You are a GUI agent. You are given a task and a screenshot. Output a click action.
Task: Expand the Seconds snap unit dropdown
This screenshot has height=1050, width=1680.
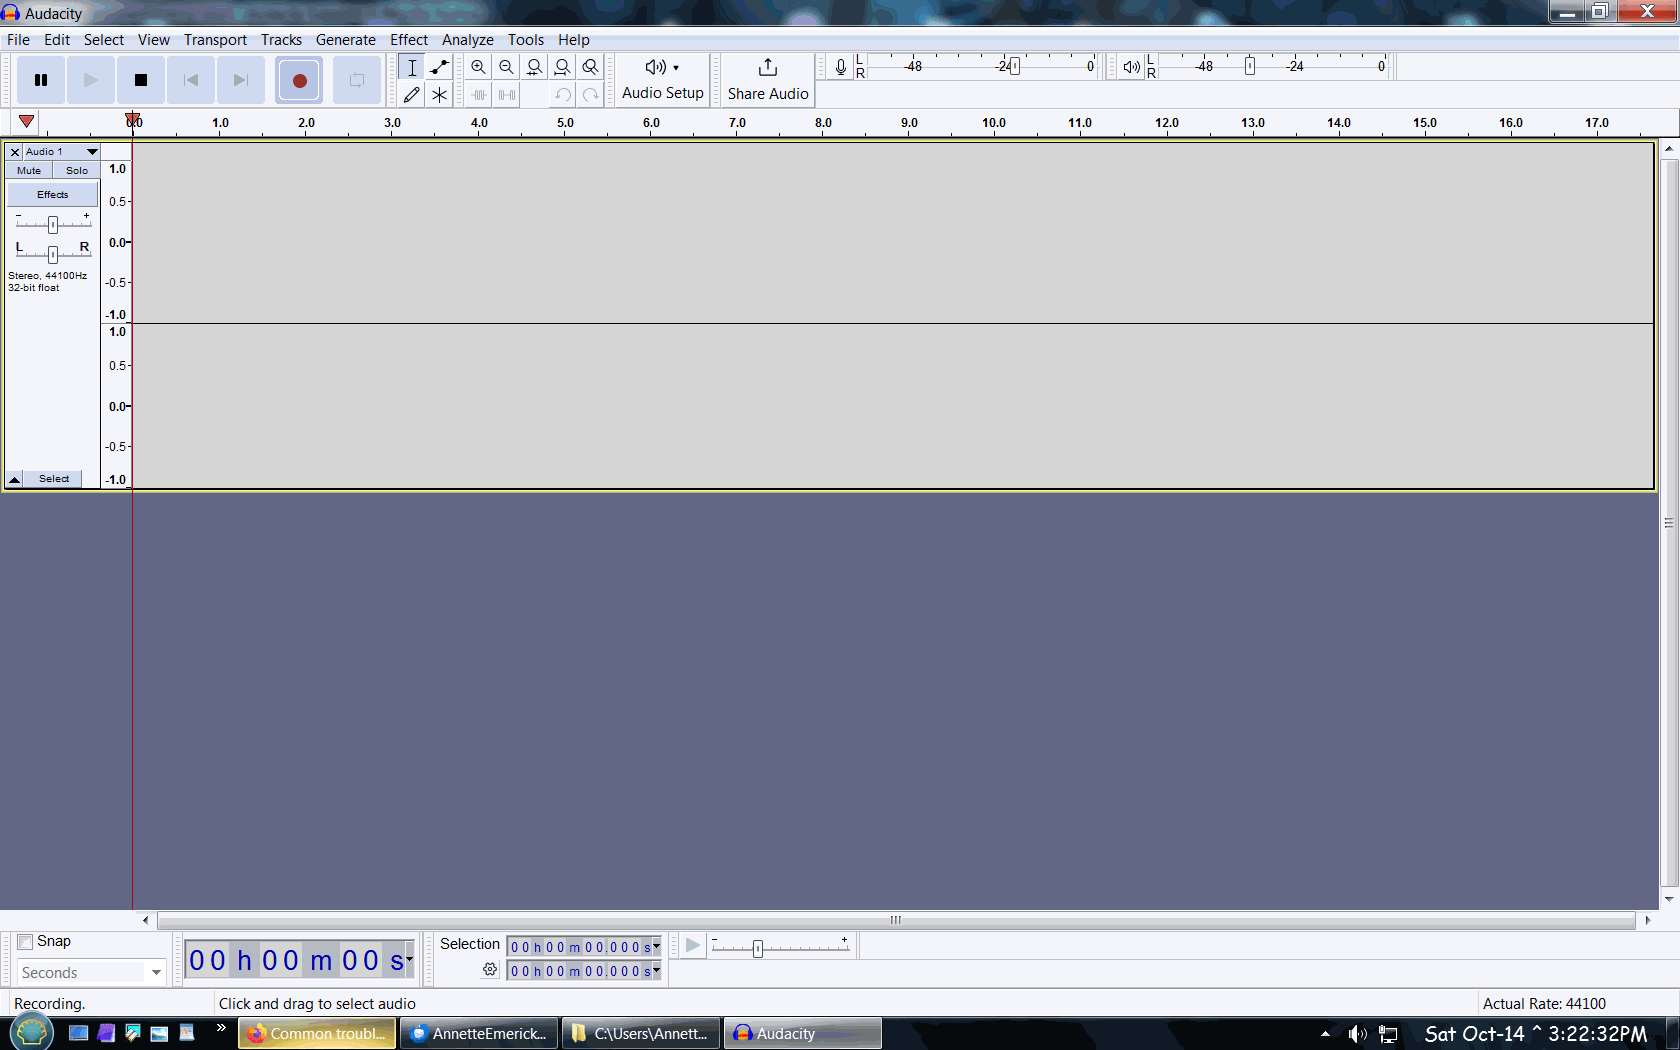(156, 972)
